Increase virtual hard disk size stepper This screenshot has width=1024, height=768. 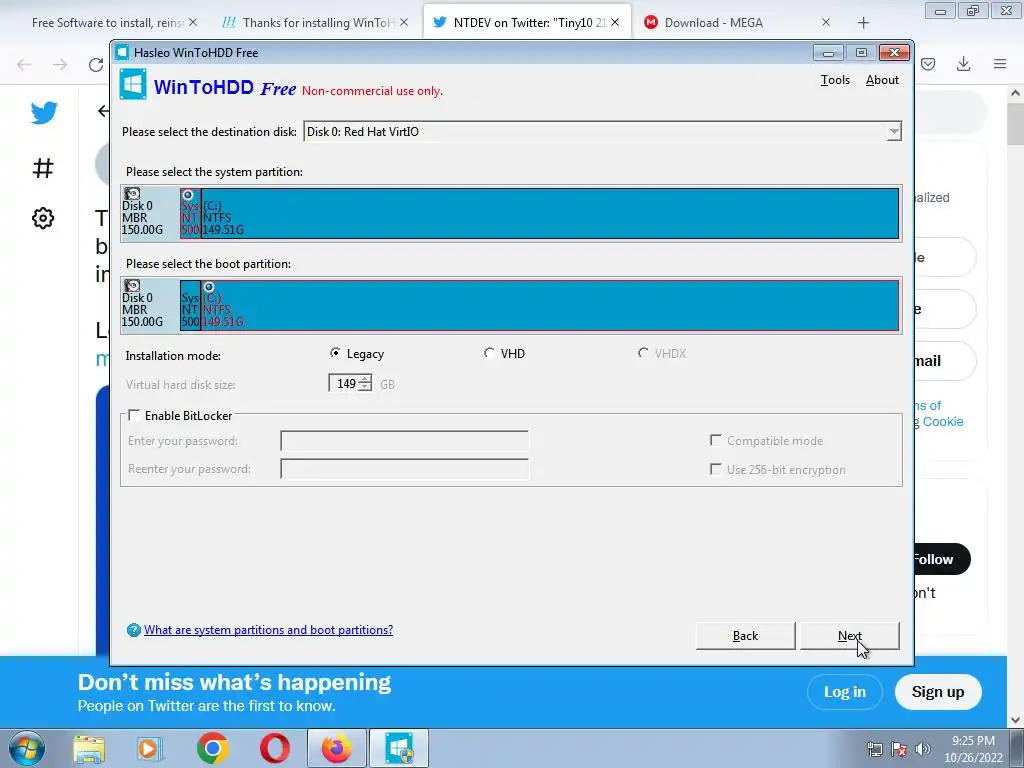point(366,379)
